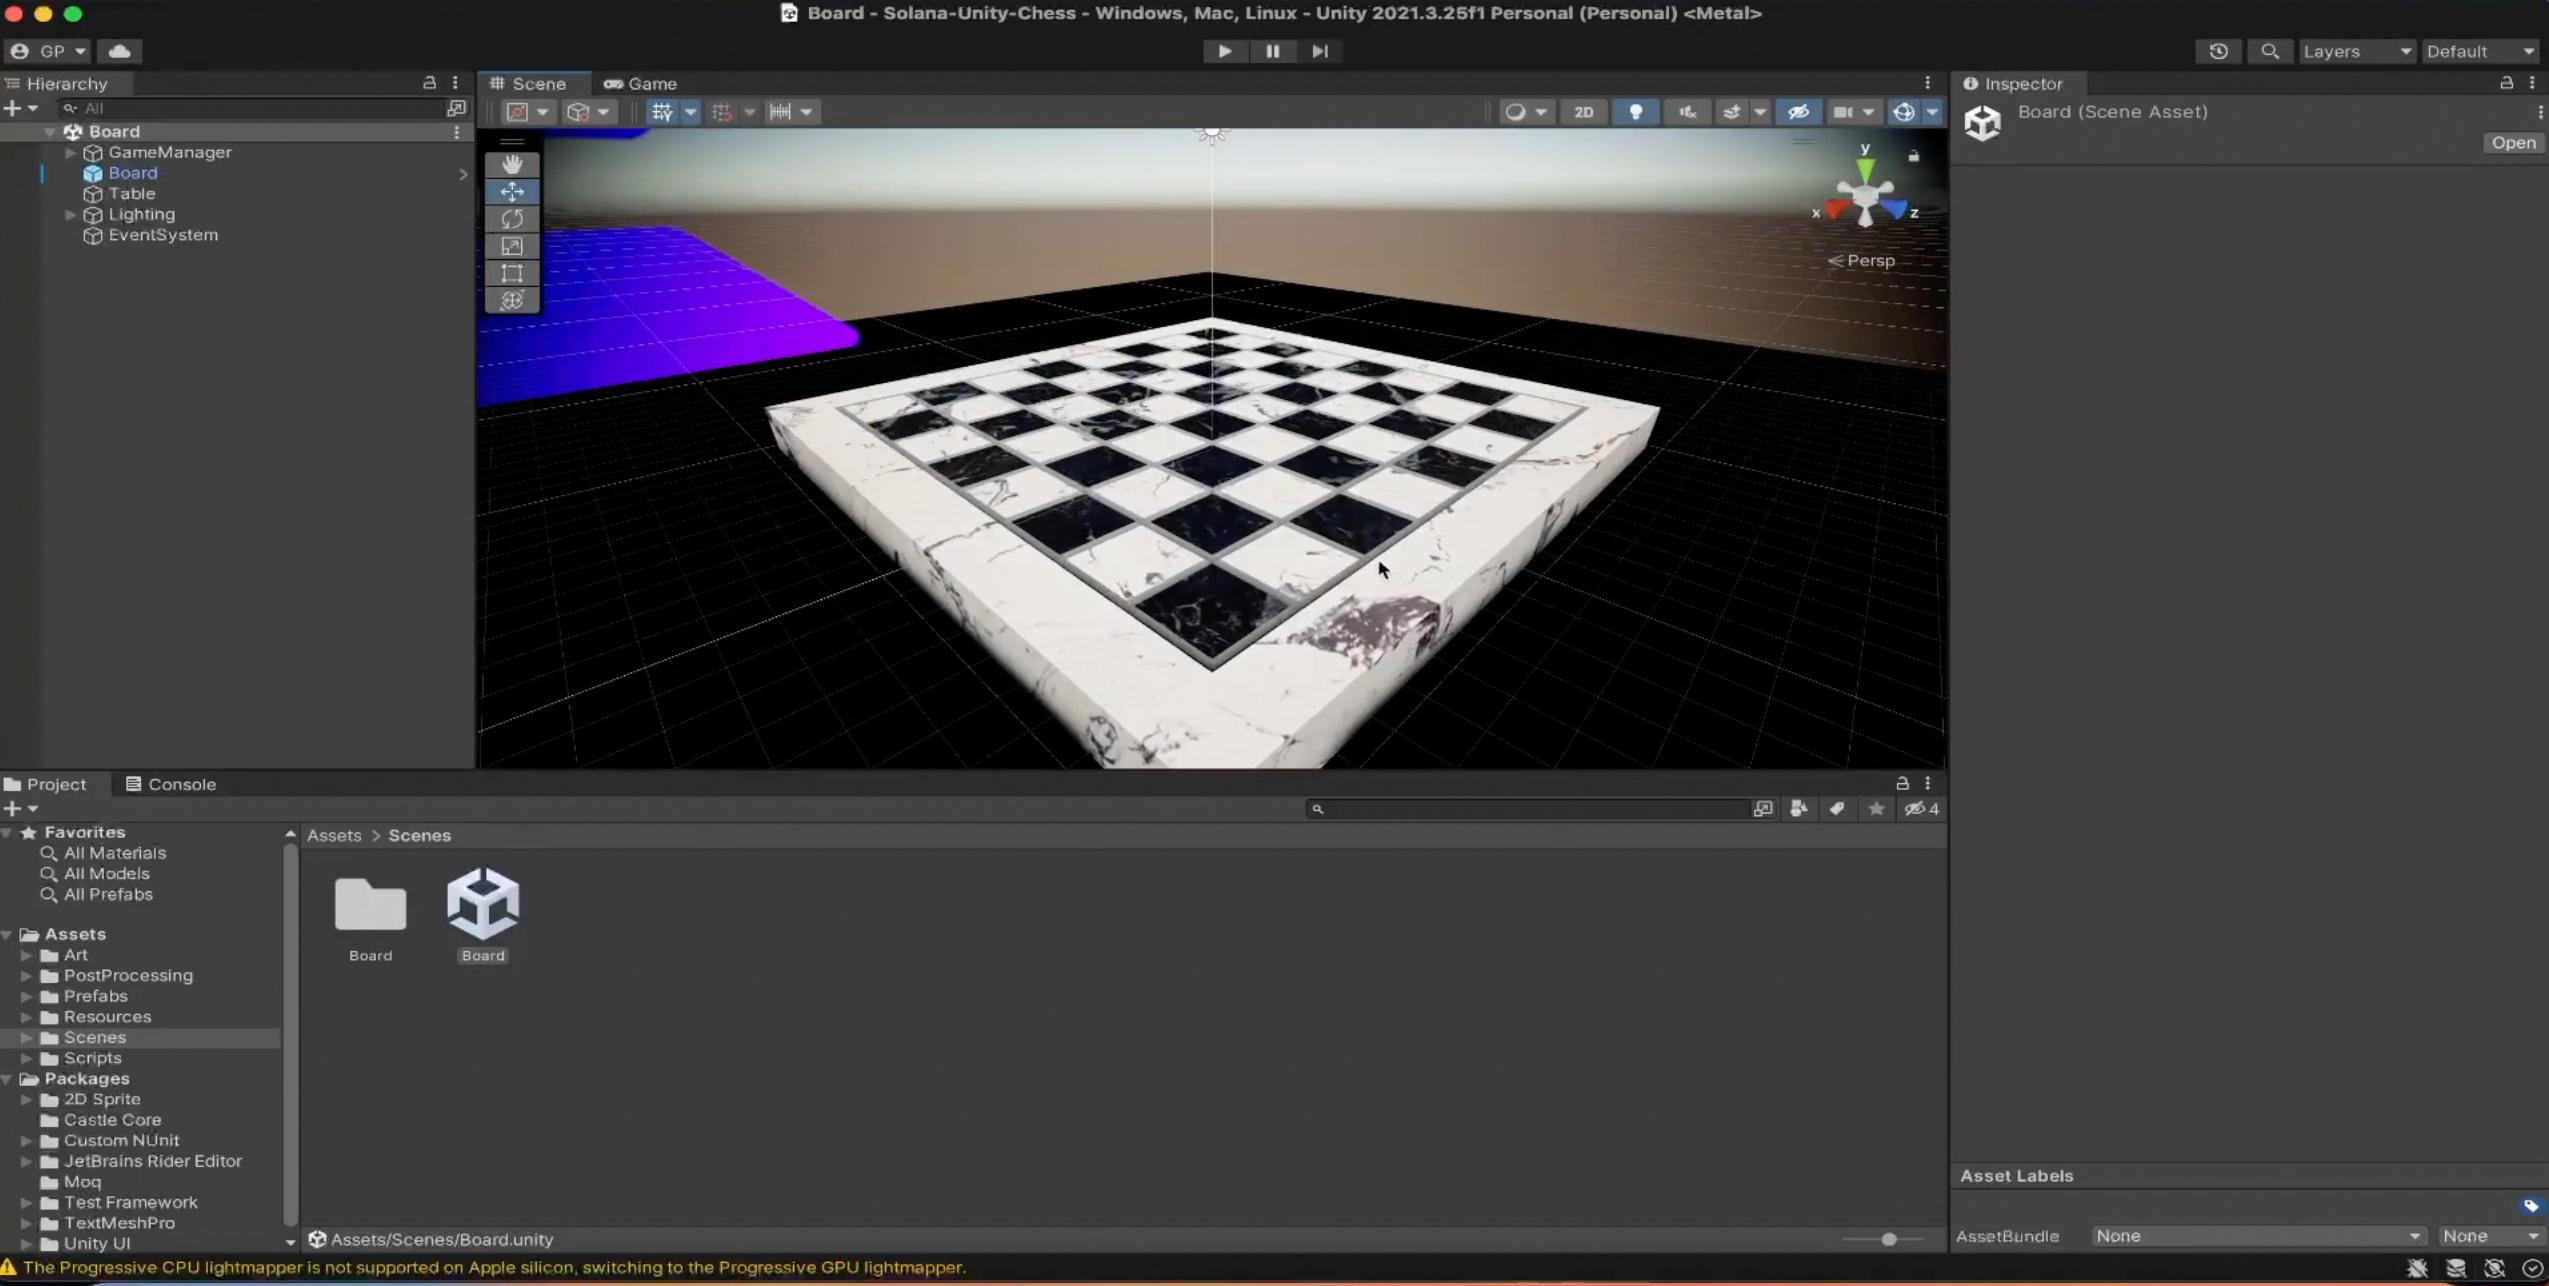Toggle scene lighting bulb button
Image resolution: width=2549 pixels, height=1286 pixels.
coord(1636,112)
